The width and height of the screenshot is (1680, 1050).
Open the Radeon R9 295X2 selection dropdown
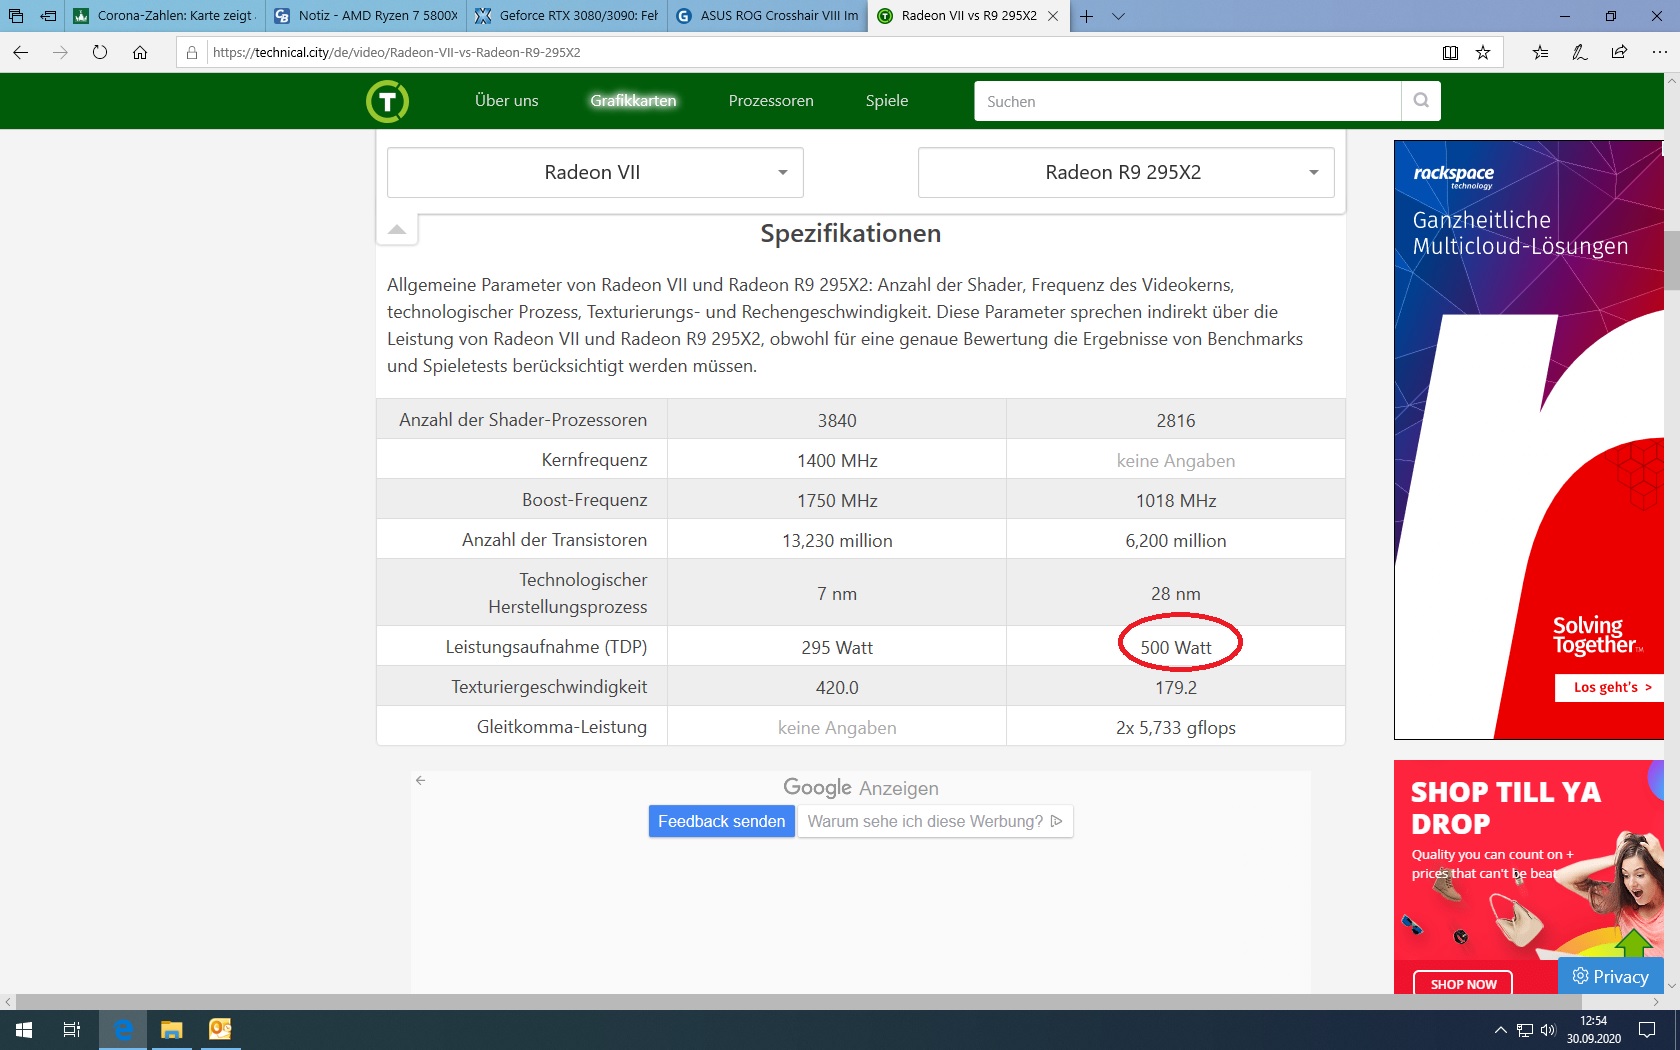pos(1126,173)
